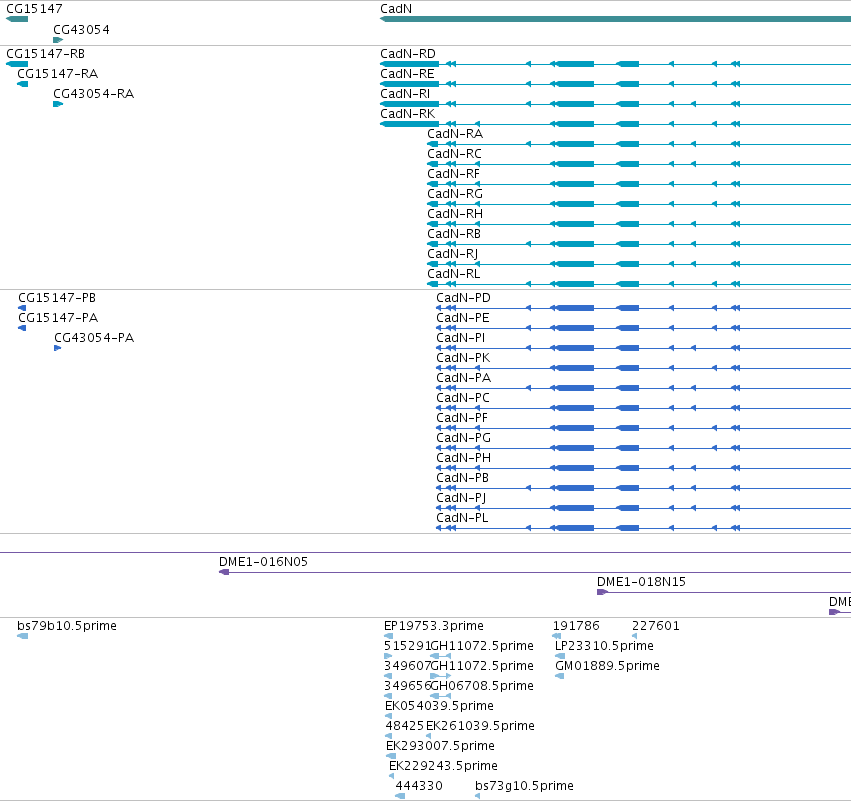The width and height of the screenshot is (851, 801).
Task: Select the 515291 EST label
Action: 407,646
